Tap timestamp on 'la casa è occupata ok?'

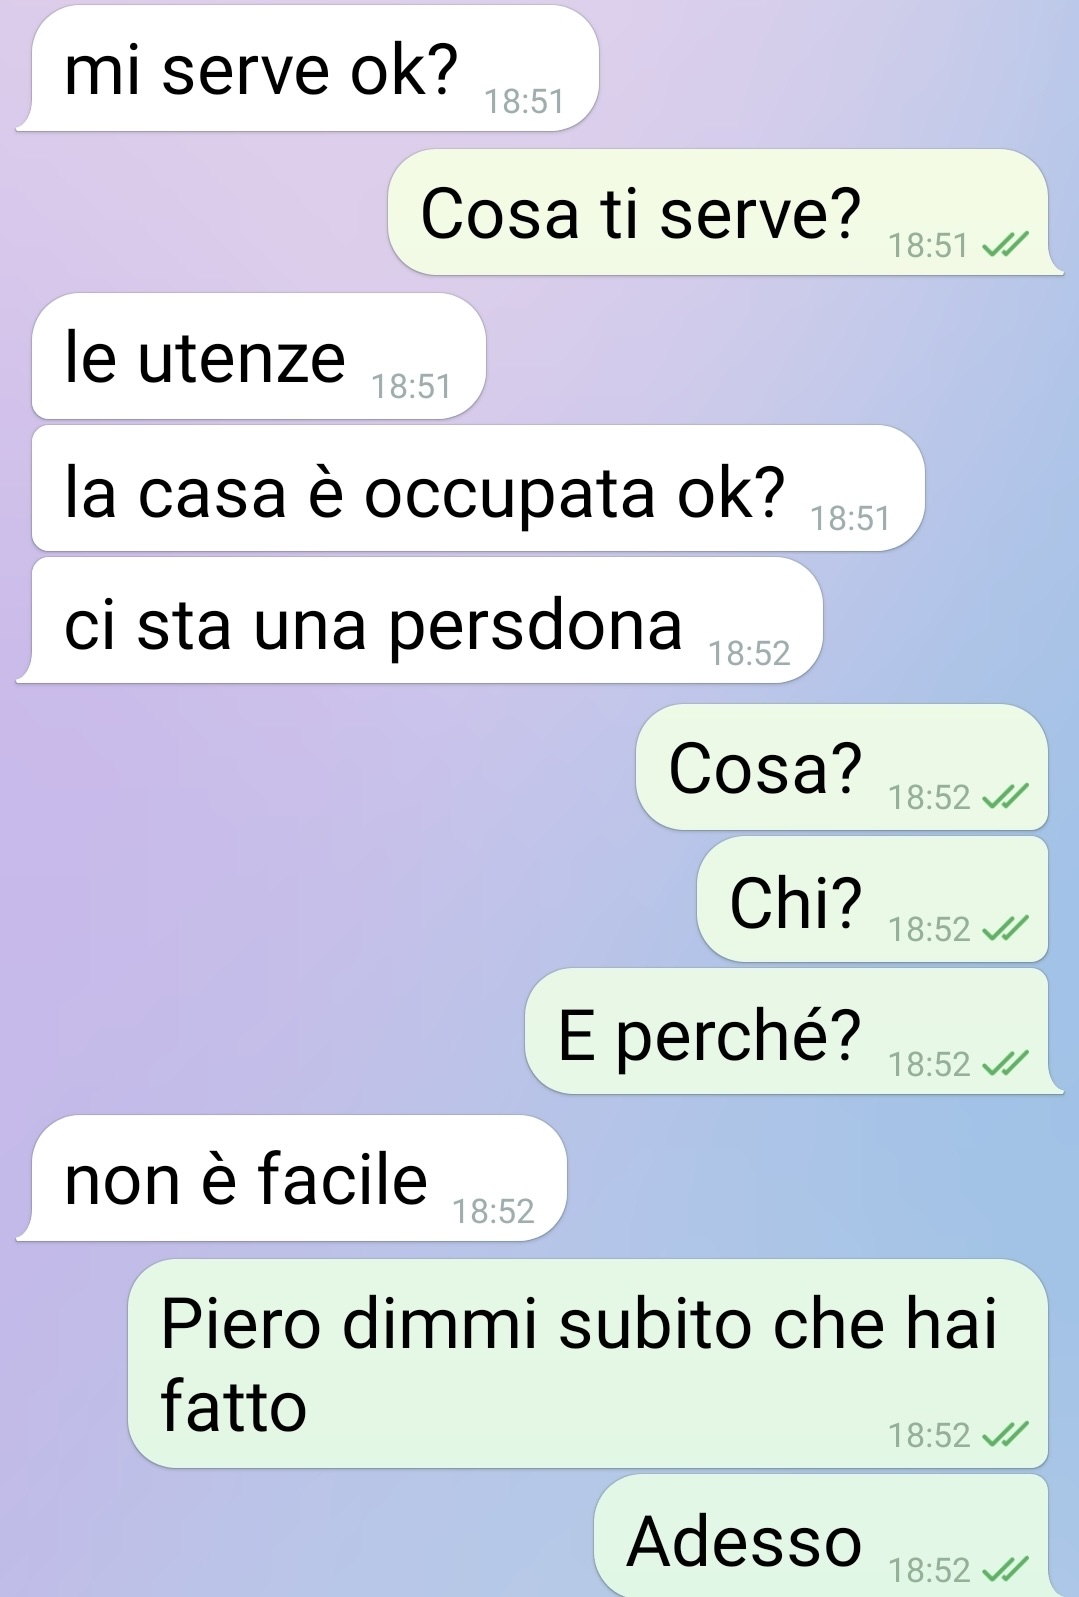pos(849,518)
